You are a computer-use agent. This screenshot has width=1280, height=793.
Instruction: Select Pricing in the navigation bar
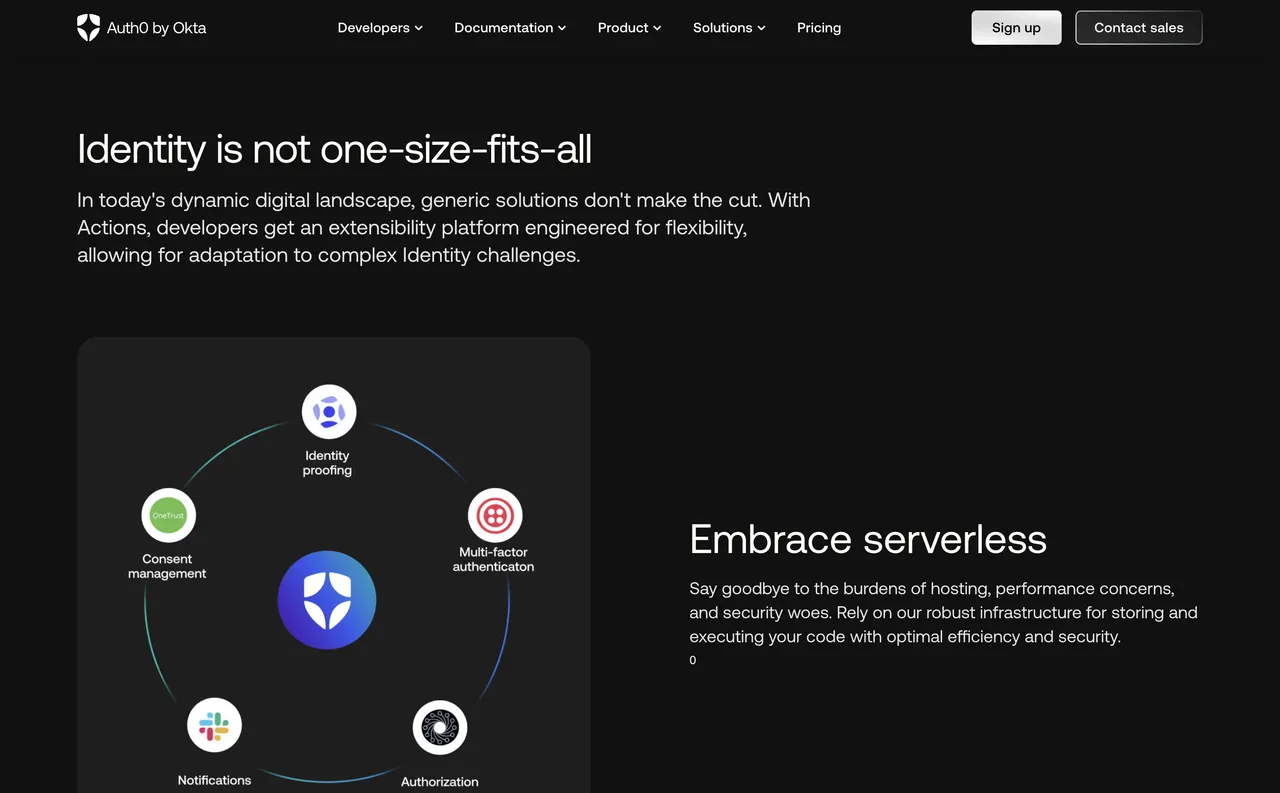(819, 27)
